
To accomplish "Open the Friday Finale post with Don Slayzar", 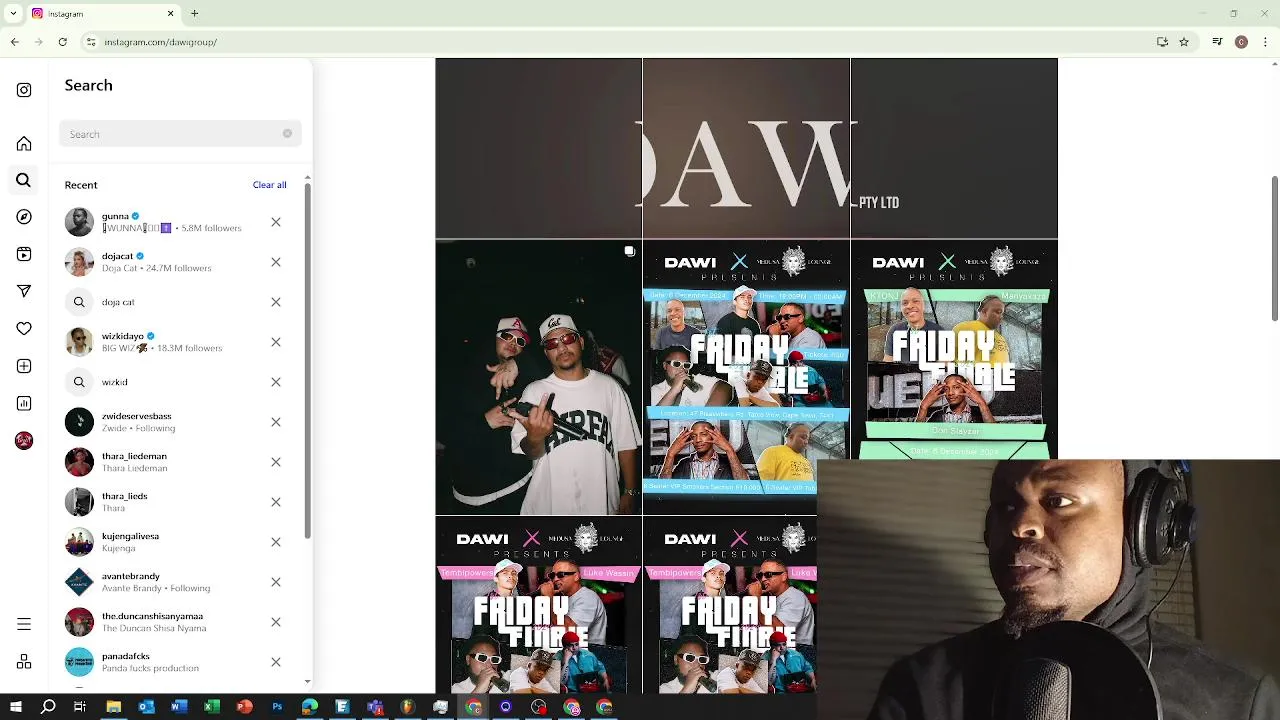I will tap(954, 350).
